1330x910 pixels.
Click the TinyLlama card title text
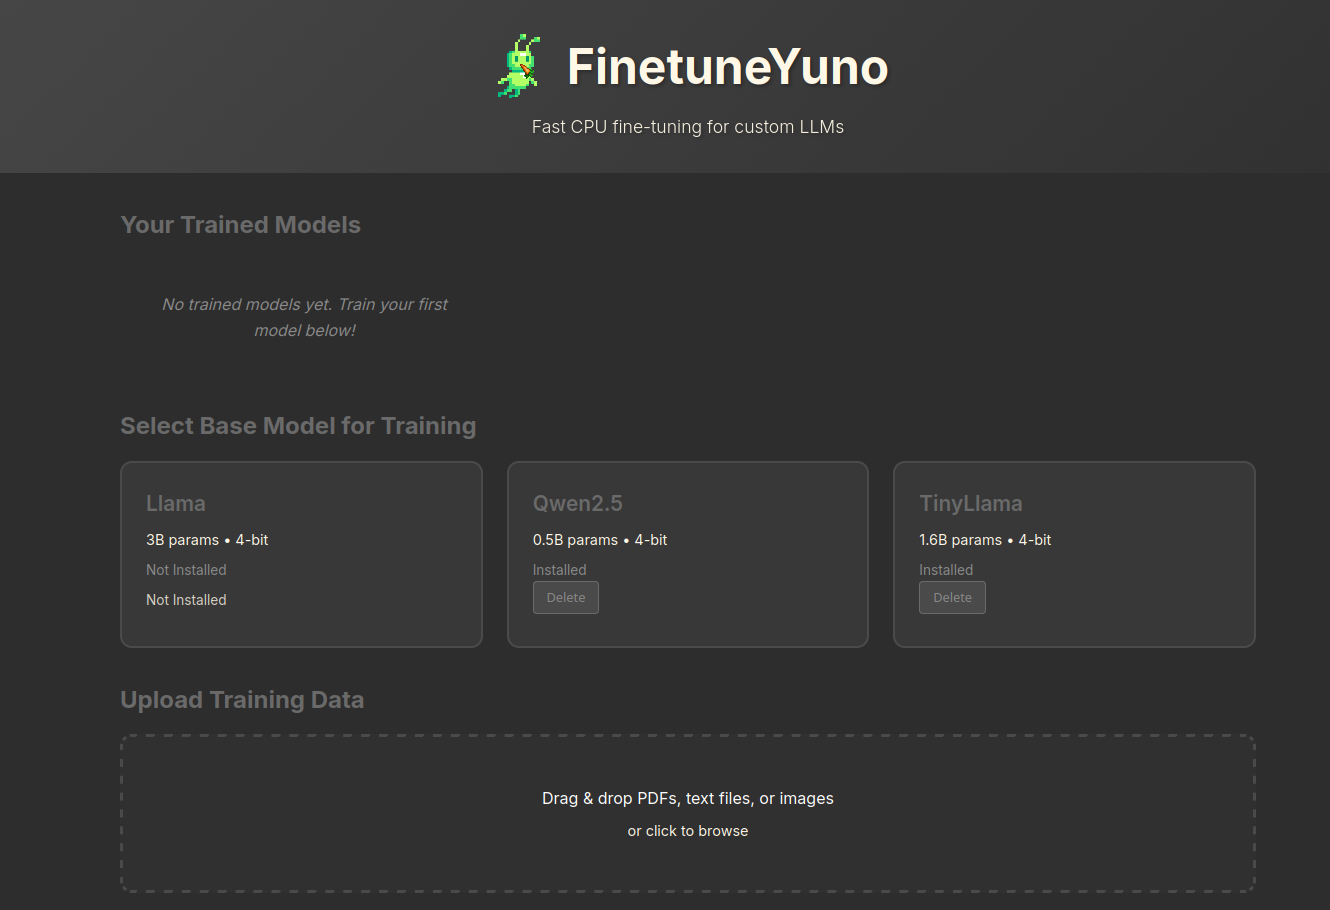[x=970, y=503]
